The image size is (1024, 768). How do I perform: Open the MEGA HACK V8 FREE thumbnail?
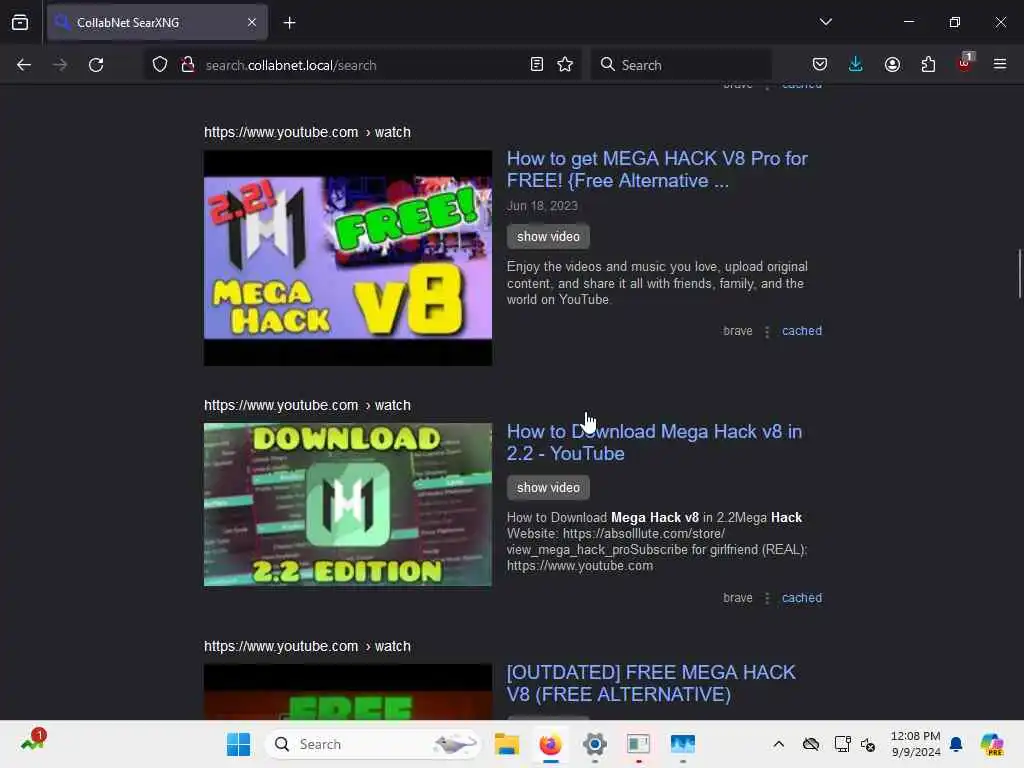pyautogui.click(x=348, y=258)
